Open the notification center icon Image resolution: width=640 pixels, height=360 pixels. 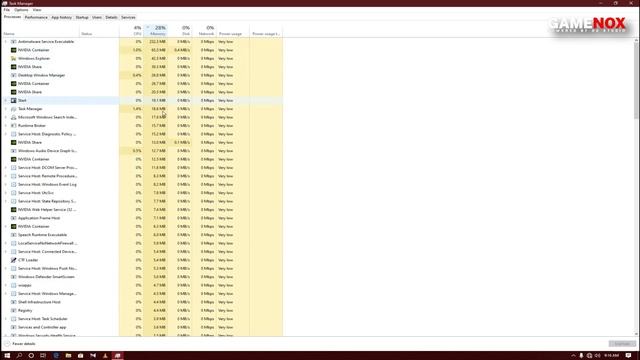[x=629, y=356]
